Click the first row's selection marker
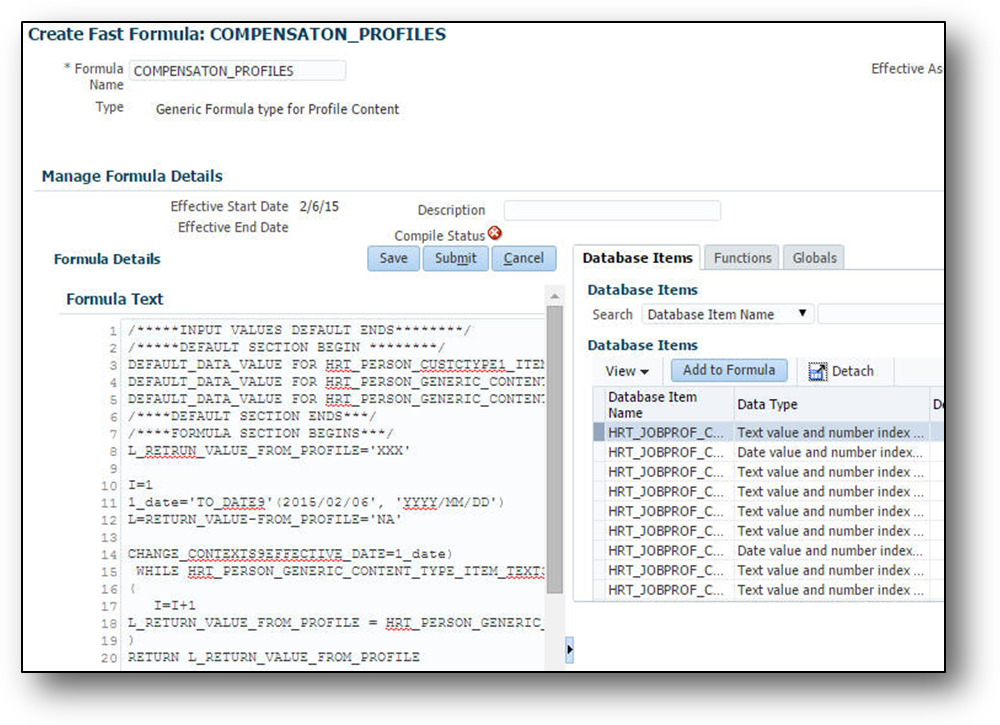This screenshot has width=1000, height=725. click(x=599, y=433)
